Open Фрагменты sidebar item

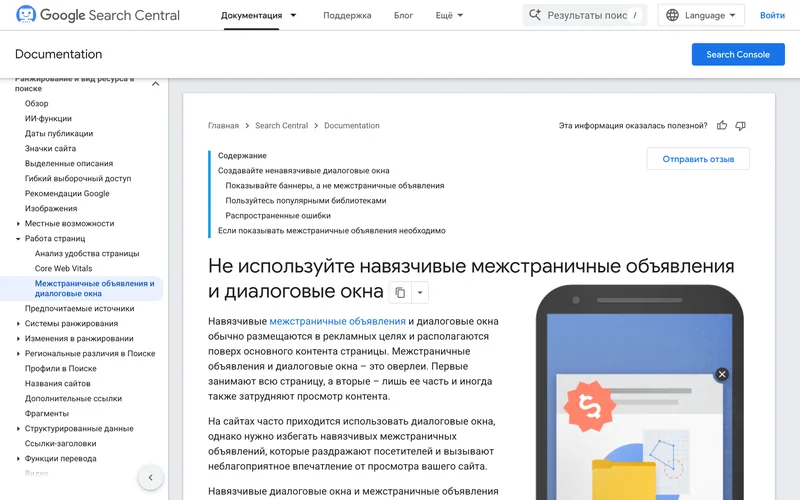tap(47, 413)
